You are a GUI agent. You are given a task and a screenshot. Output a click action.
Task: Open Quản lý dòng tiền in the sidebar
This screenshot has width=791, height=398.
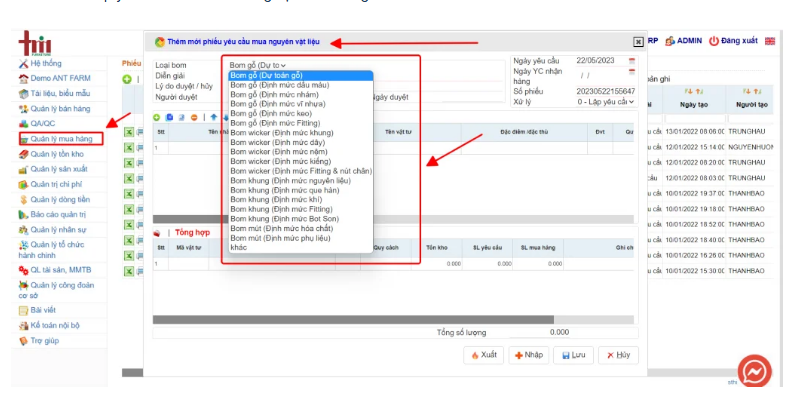click(60, 199)
